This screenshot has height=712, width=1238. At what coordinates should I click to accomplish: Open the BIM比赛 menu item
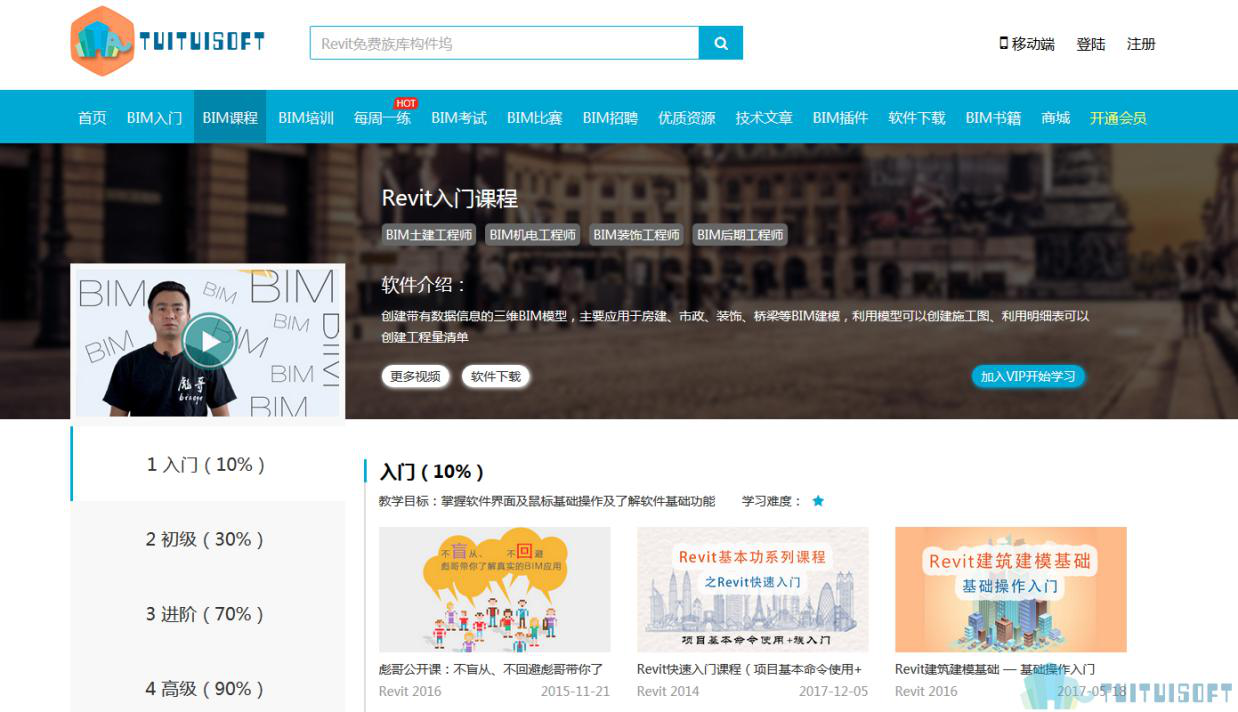coord(535,118)
